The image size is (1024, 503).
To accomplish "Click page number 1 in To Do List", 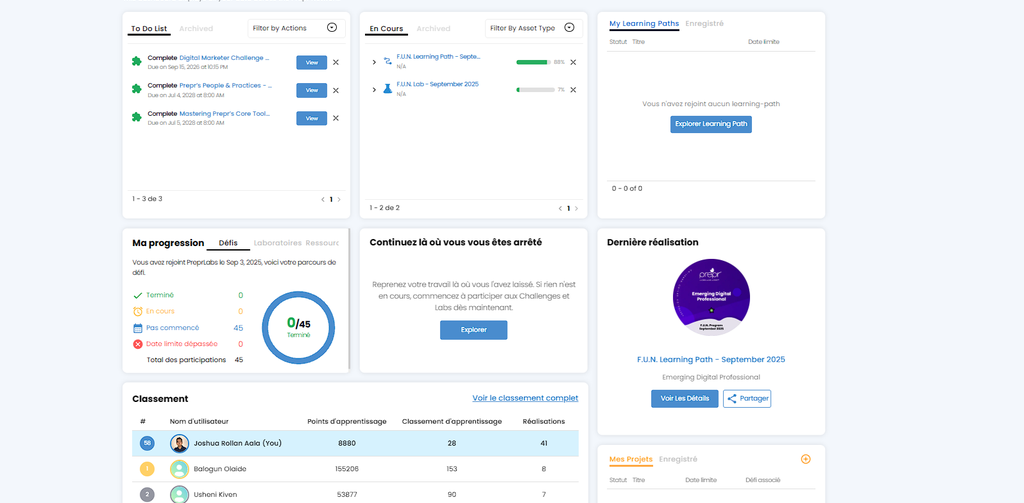I will pyautogui.click(x=330, y=199).
